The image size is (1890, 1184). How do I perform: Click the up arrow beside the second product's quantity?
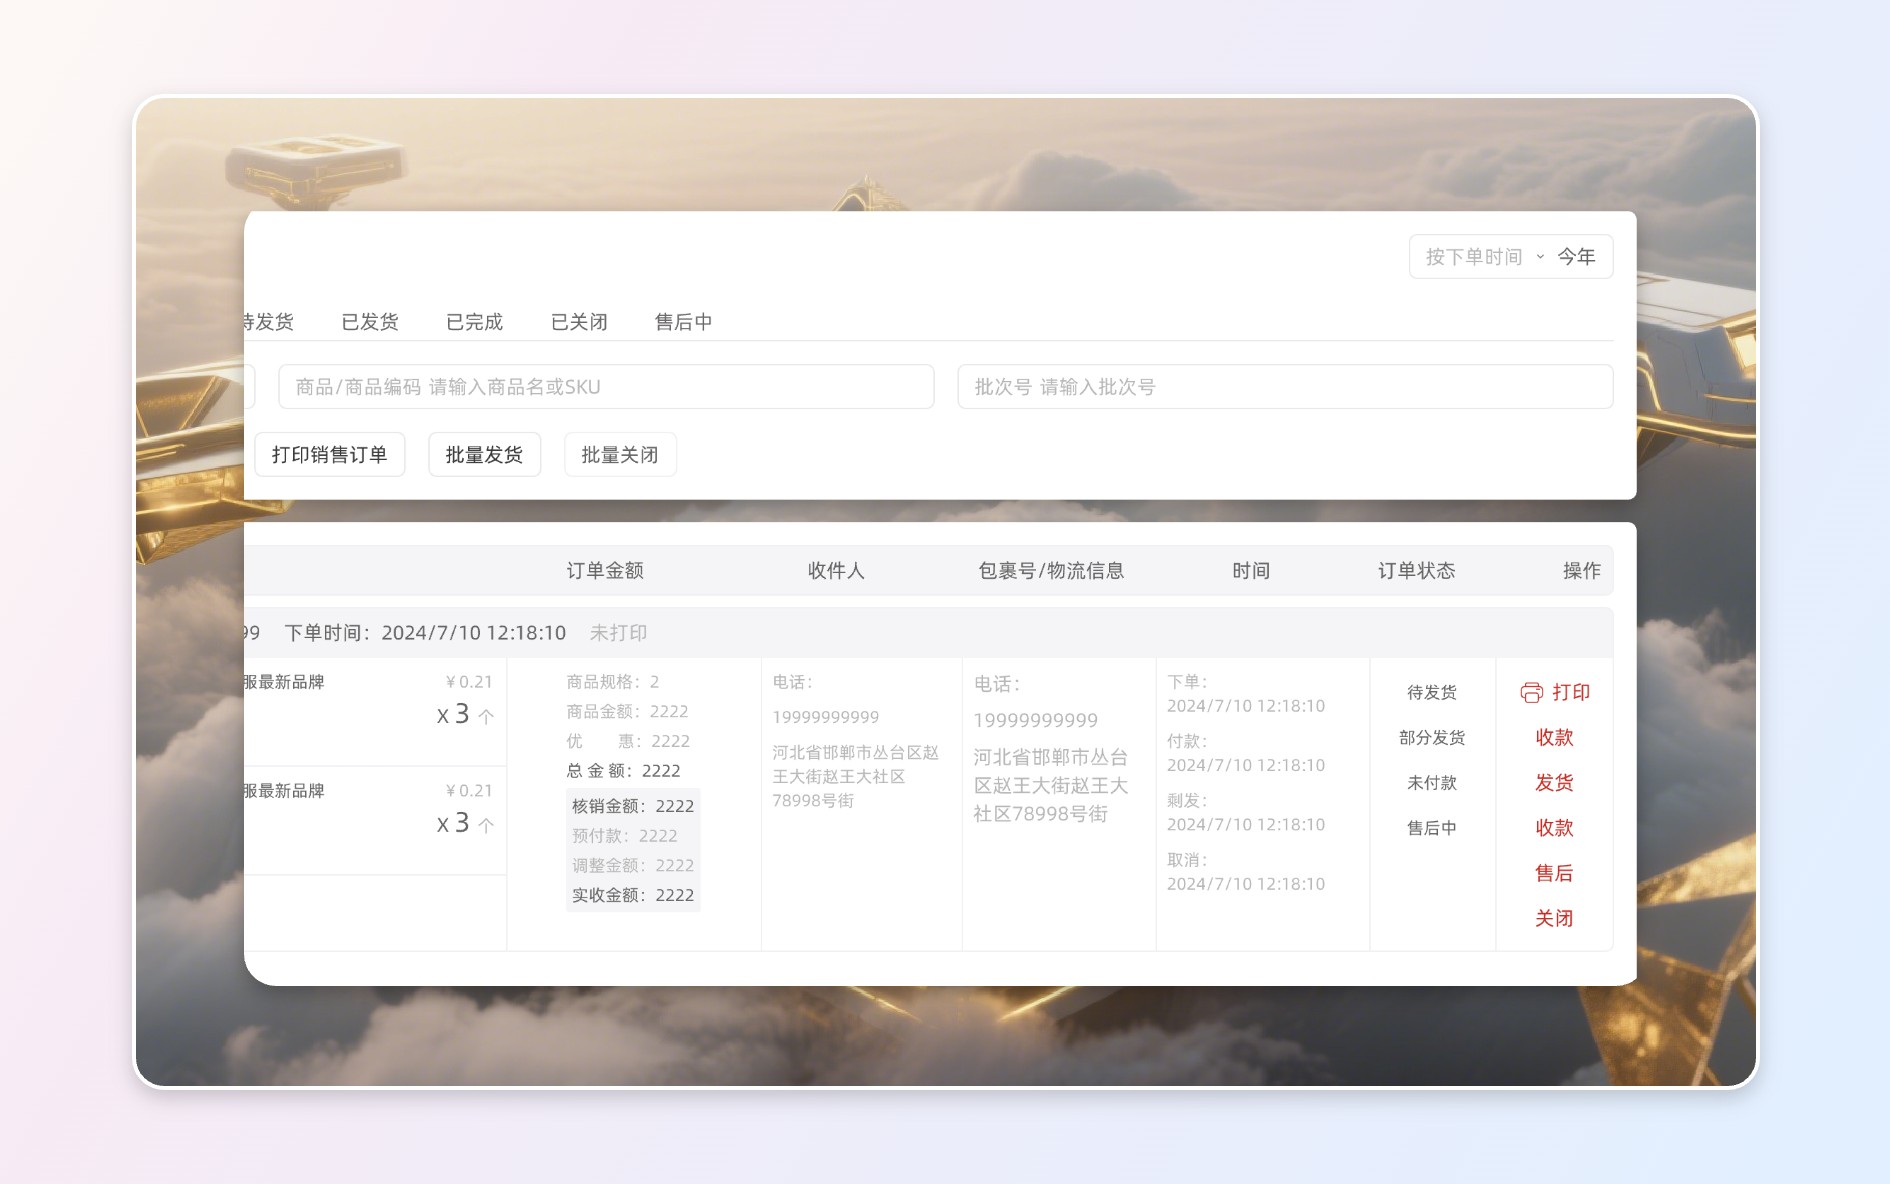pyautogui.click(x=486, y=825)
